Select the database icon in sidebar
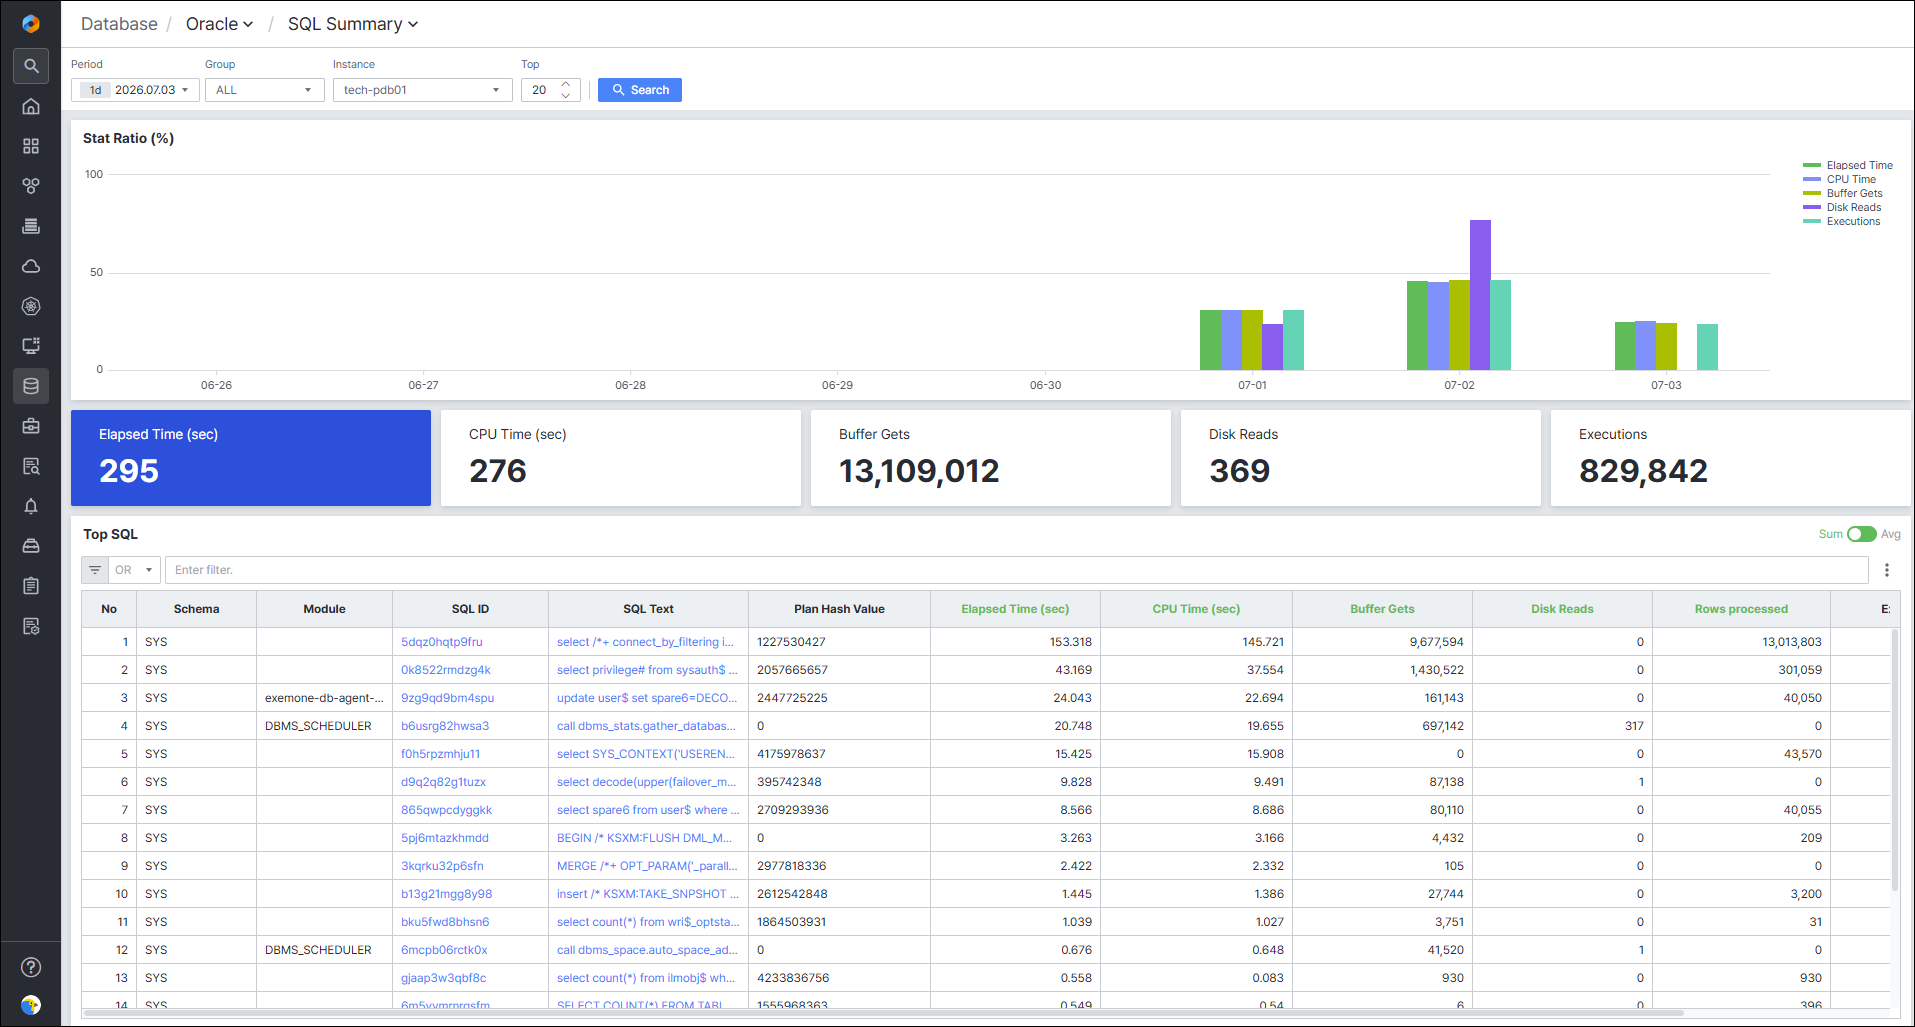Viewport: 1915px width, 1027px height. coord(31,386)
